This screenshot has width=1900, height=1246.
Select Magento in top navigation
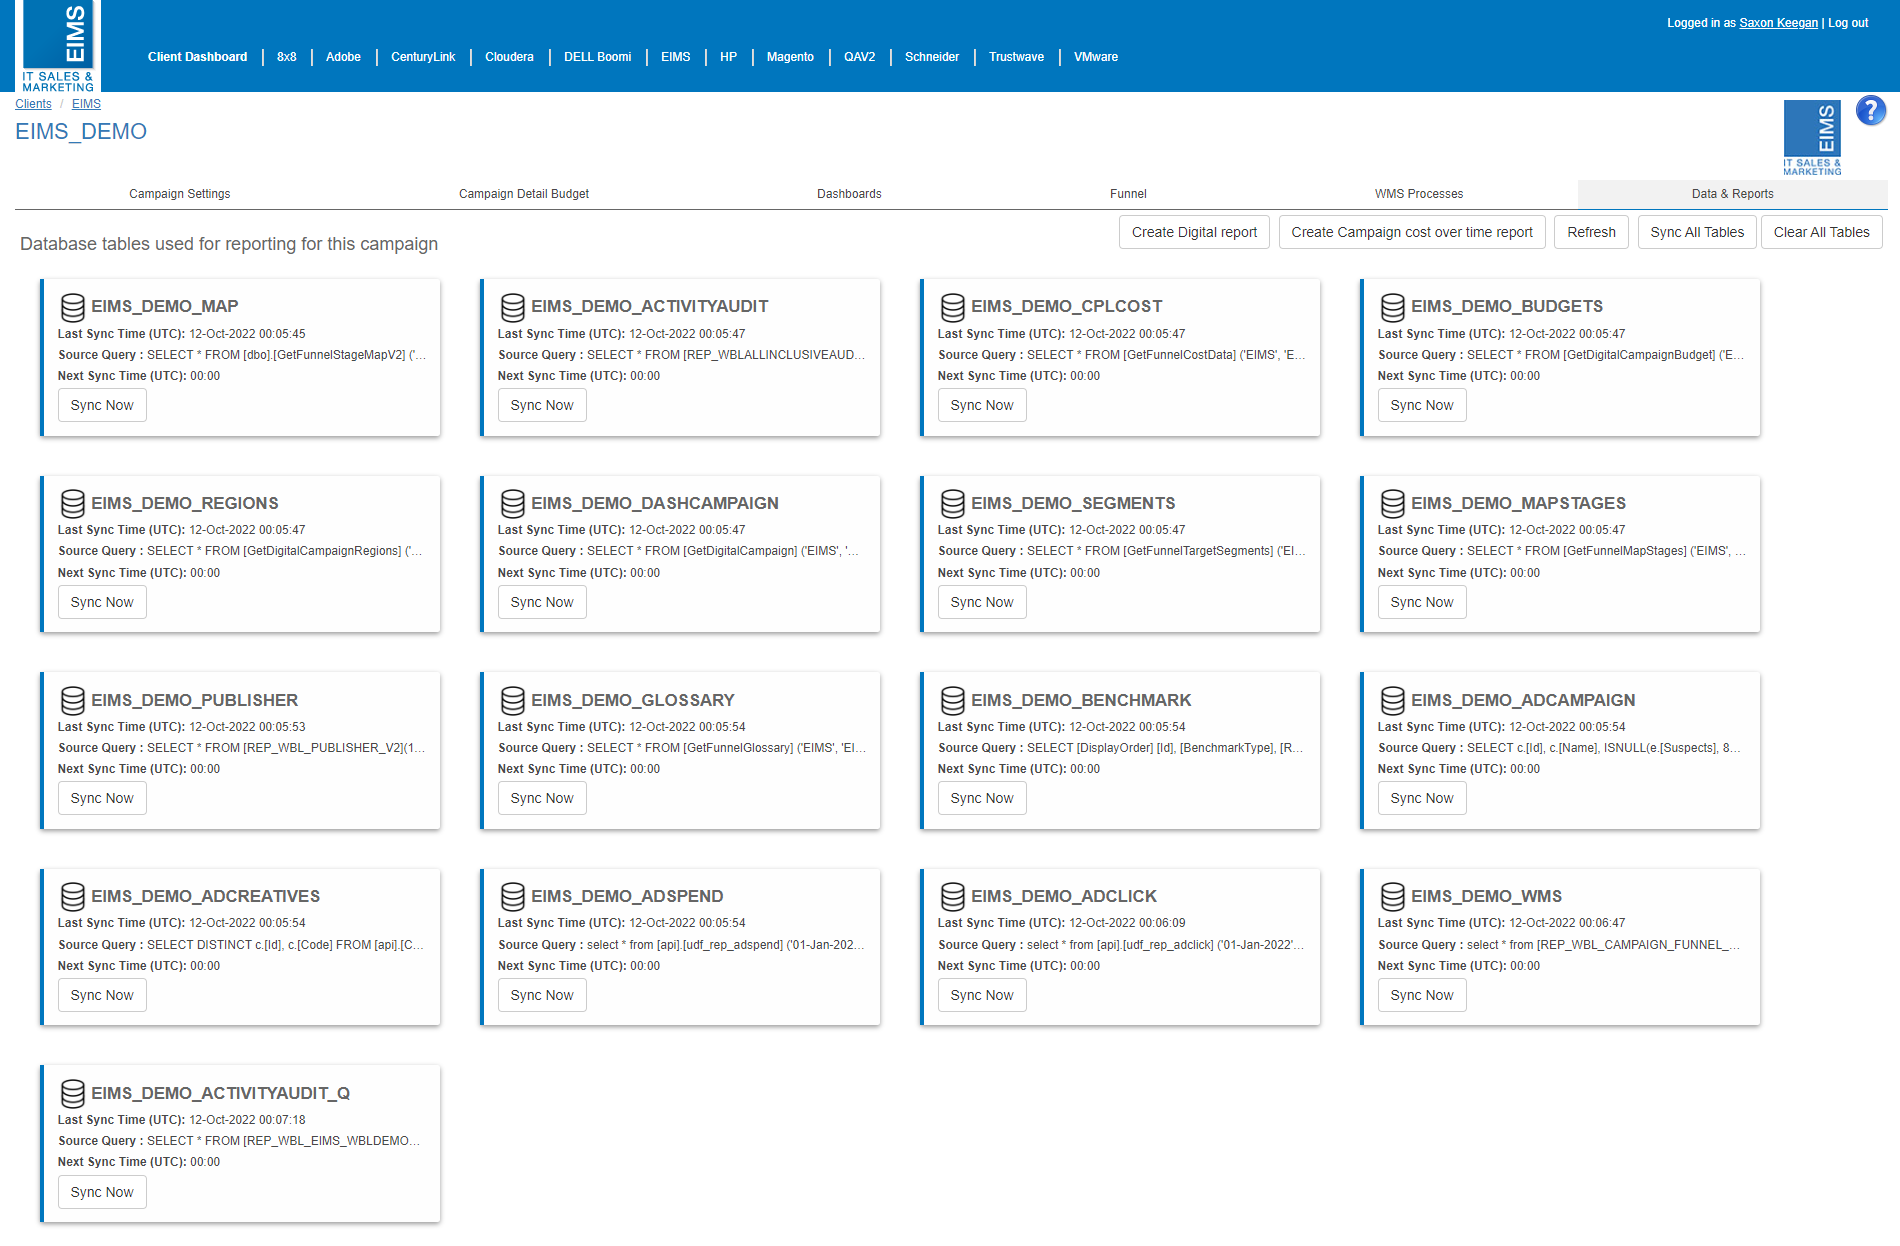(790, 57)
